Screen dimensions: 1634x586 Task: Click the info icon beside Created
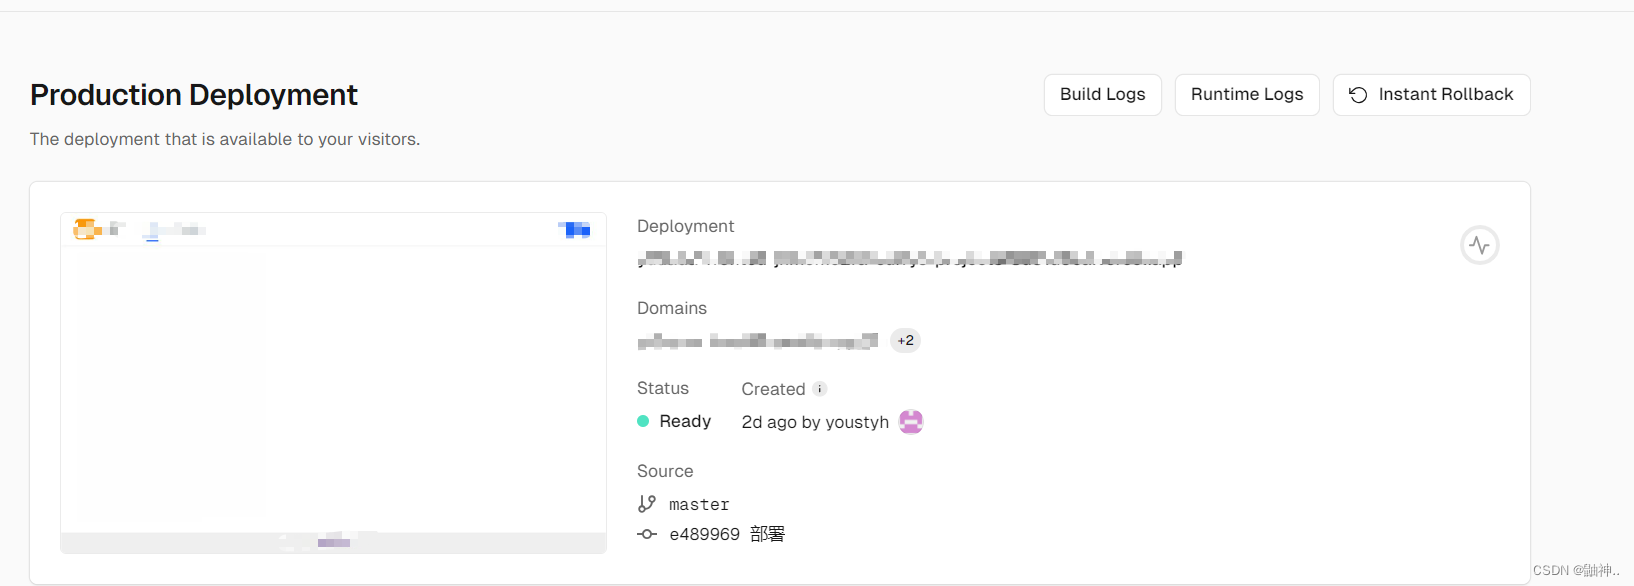coord(820,389)
